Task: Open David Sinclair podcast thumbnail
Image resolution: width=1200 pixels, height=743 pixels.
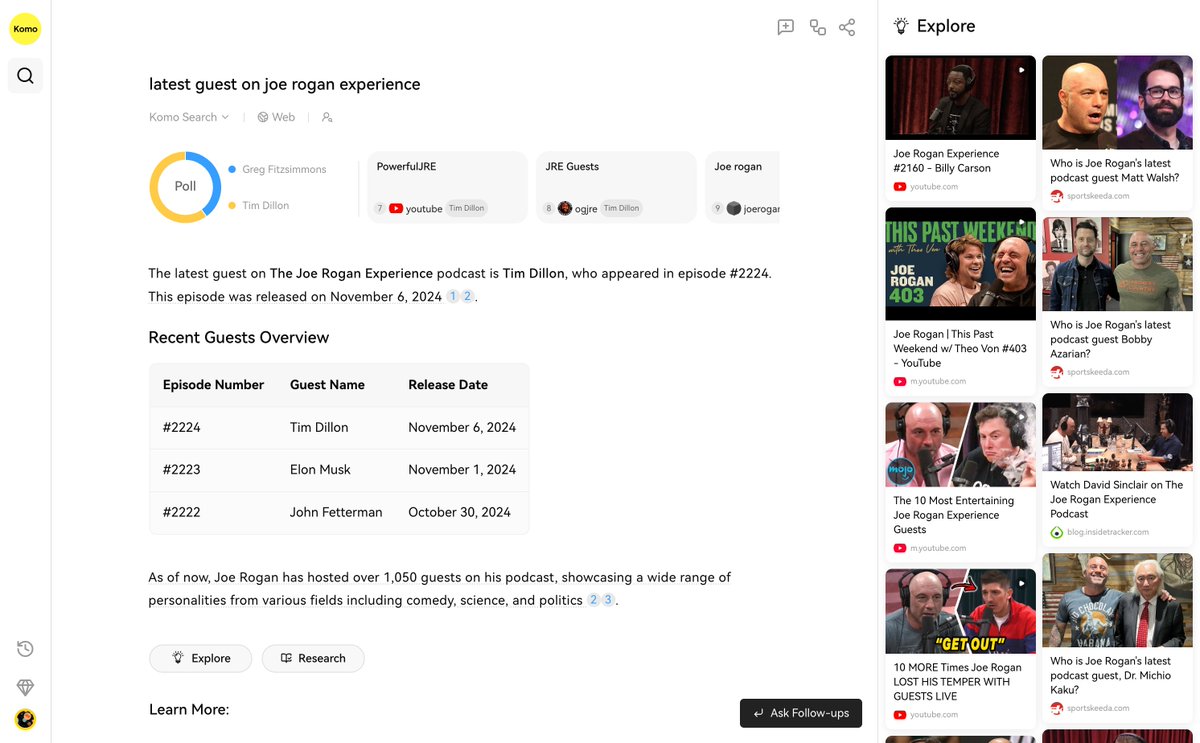Action: pos(1117,432)
